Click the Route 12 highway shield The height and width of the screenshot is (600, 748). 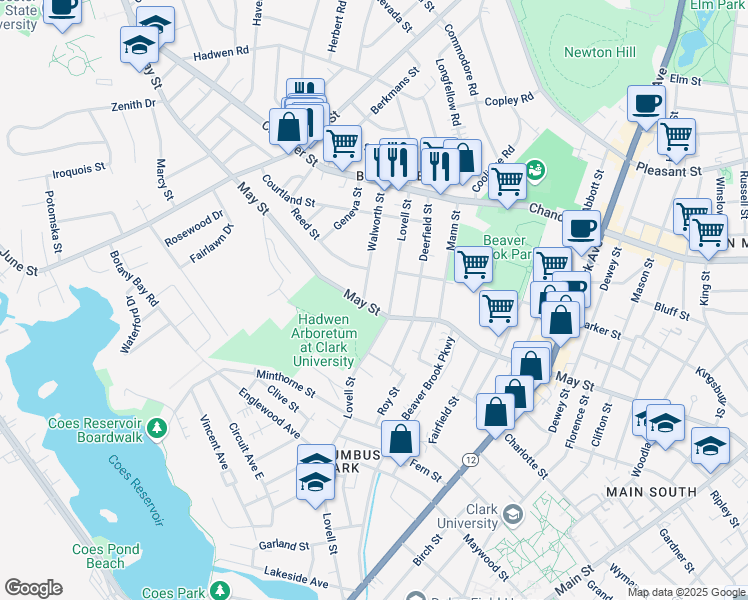pos(470,460)
